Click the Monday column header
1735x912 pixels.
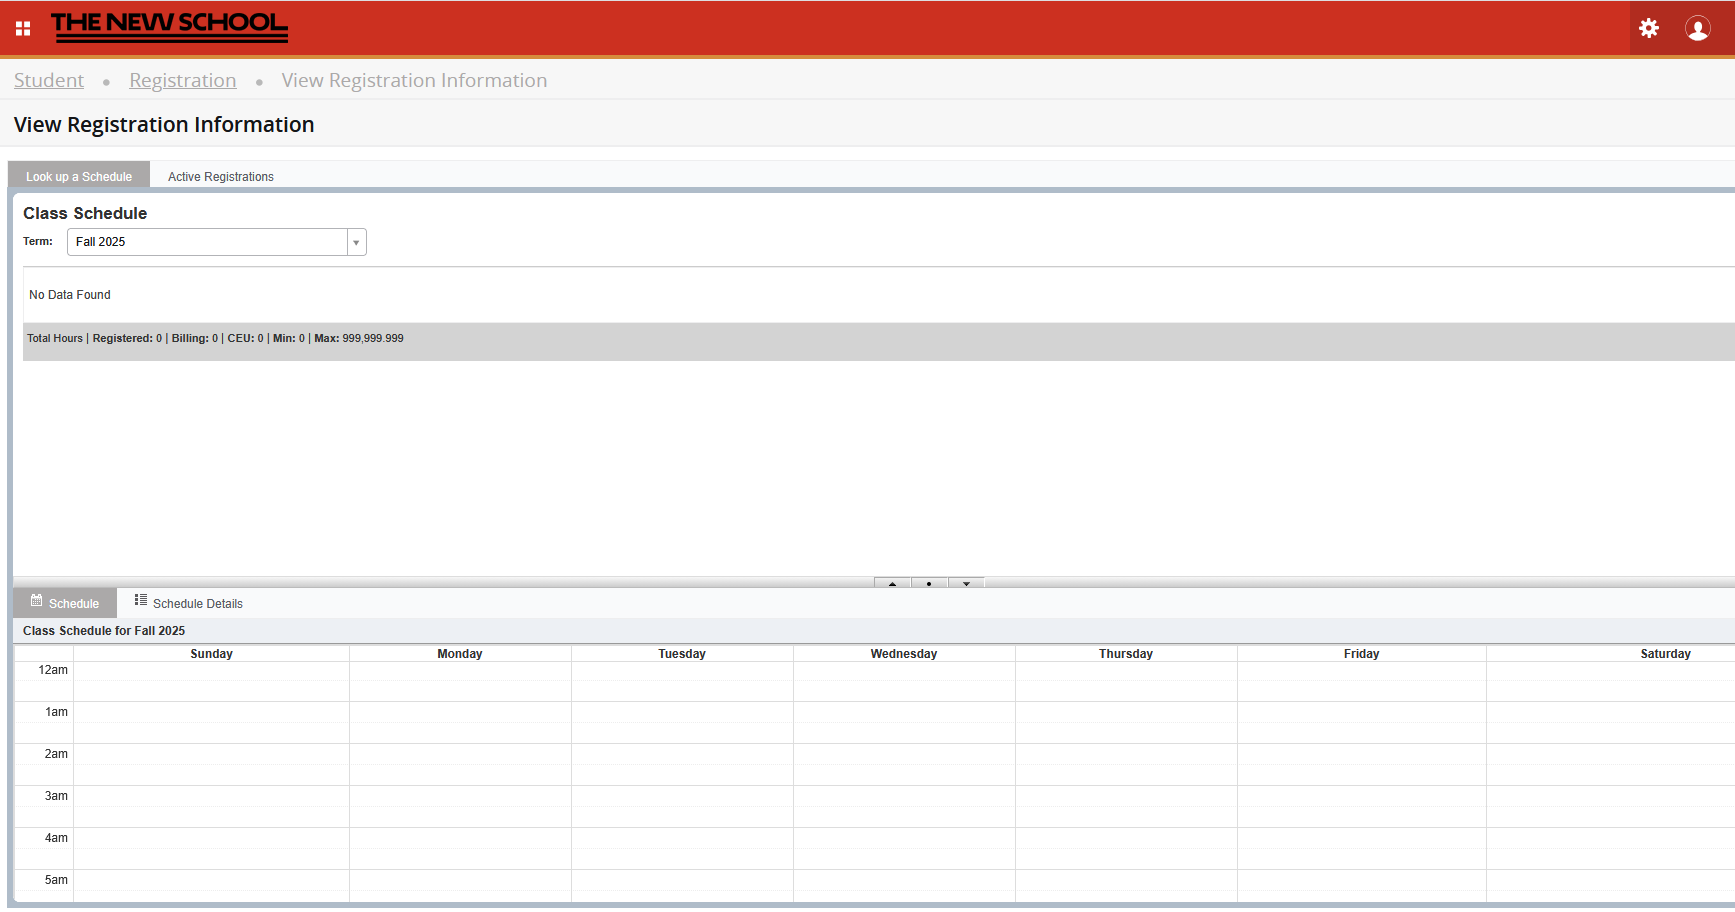tap(459, 654)
